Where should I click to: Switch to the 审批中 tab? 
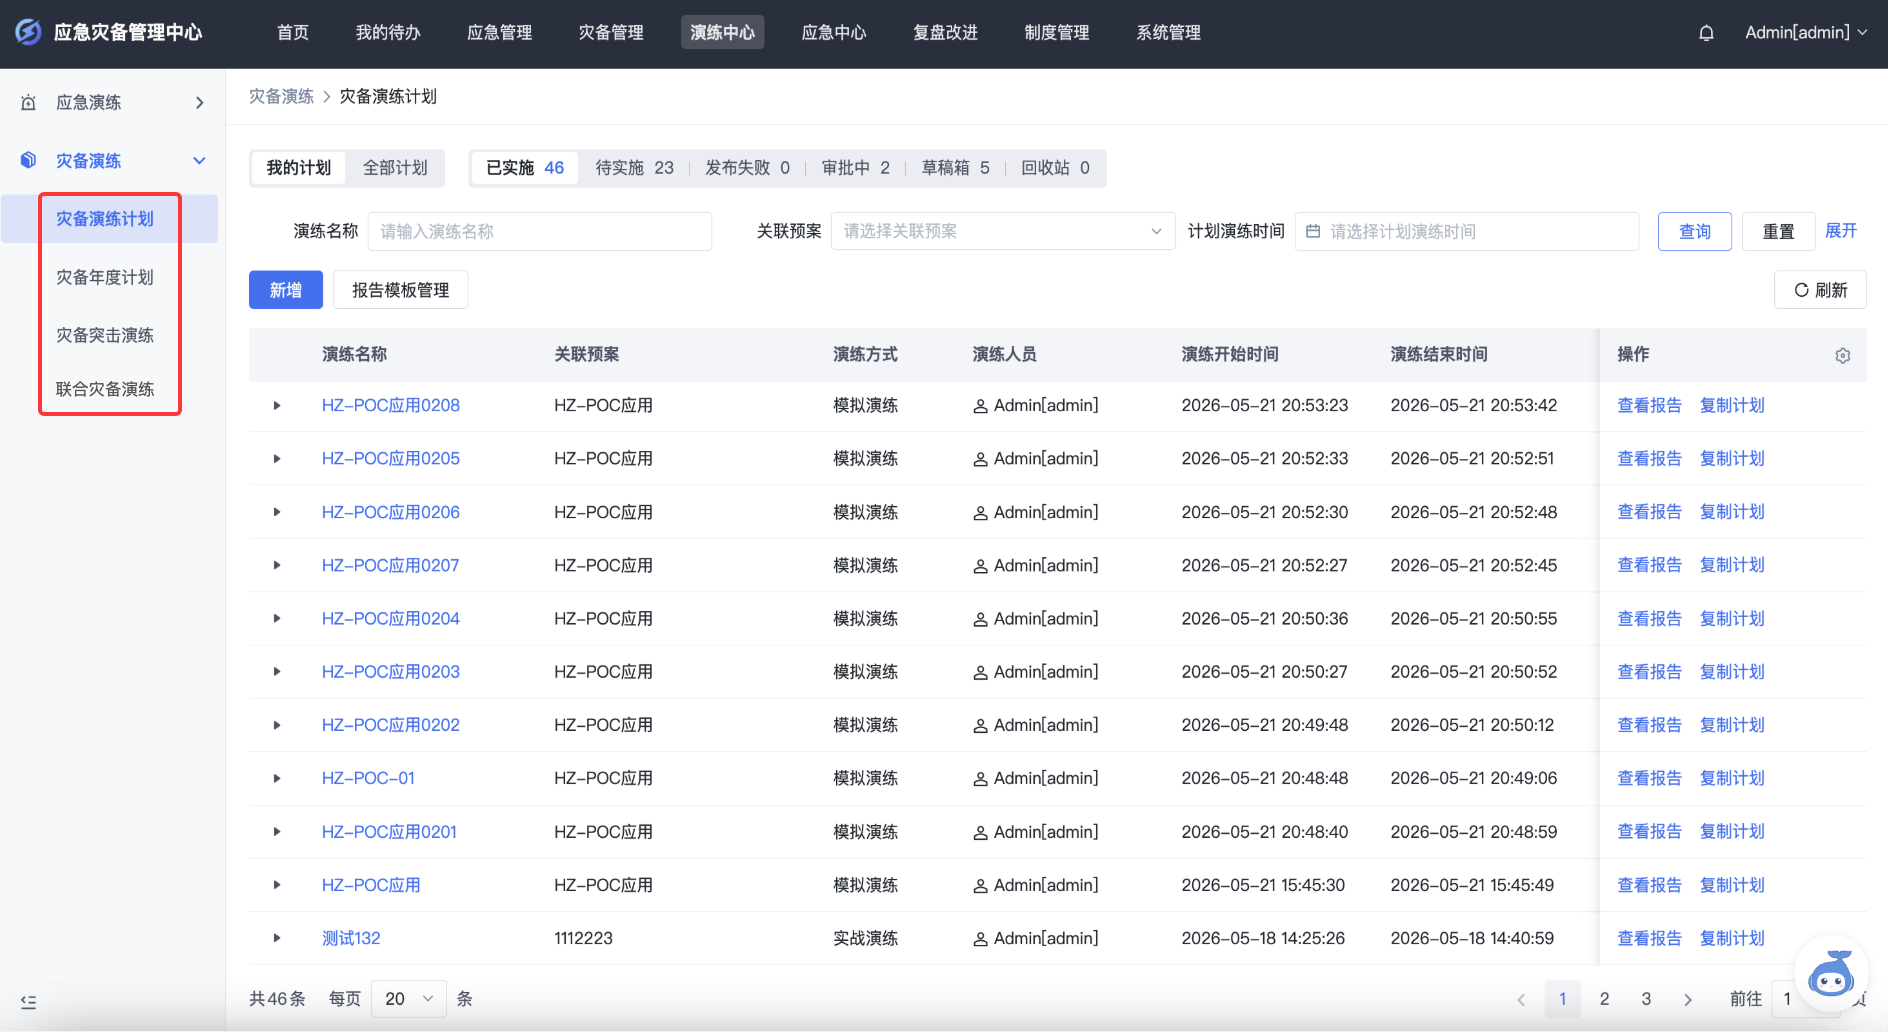856,168
